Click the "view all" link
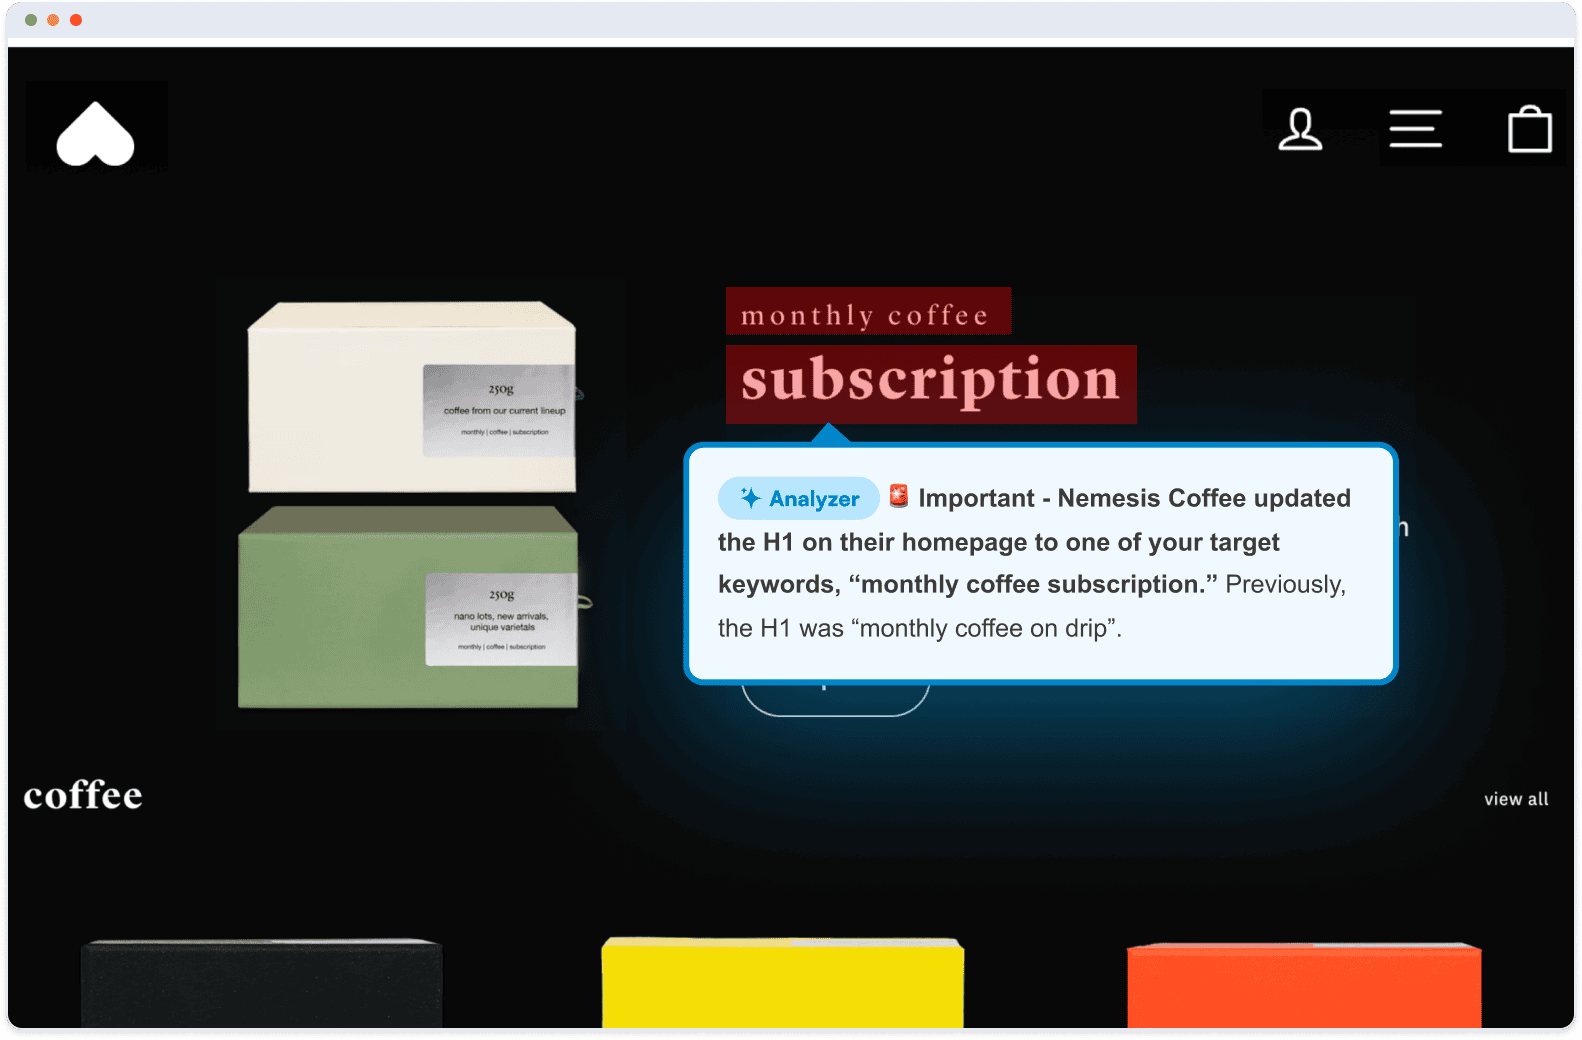The width and height of the screenshot is (1582, 1040). (1516, 799)
